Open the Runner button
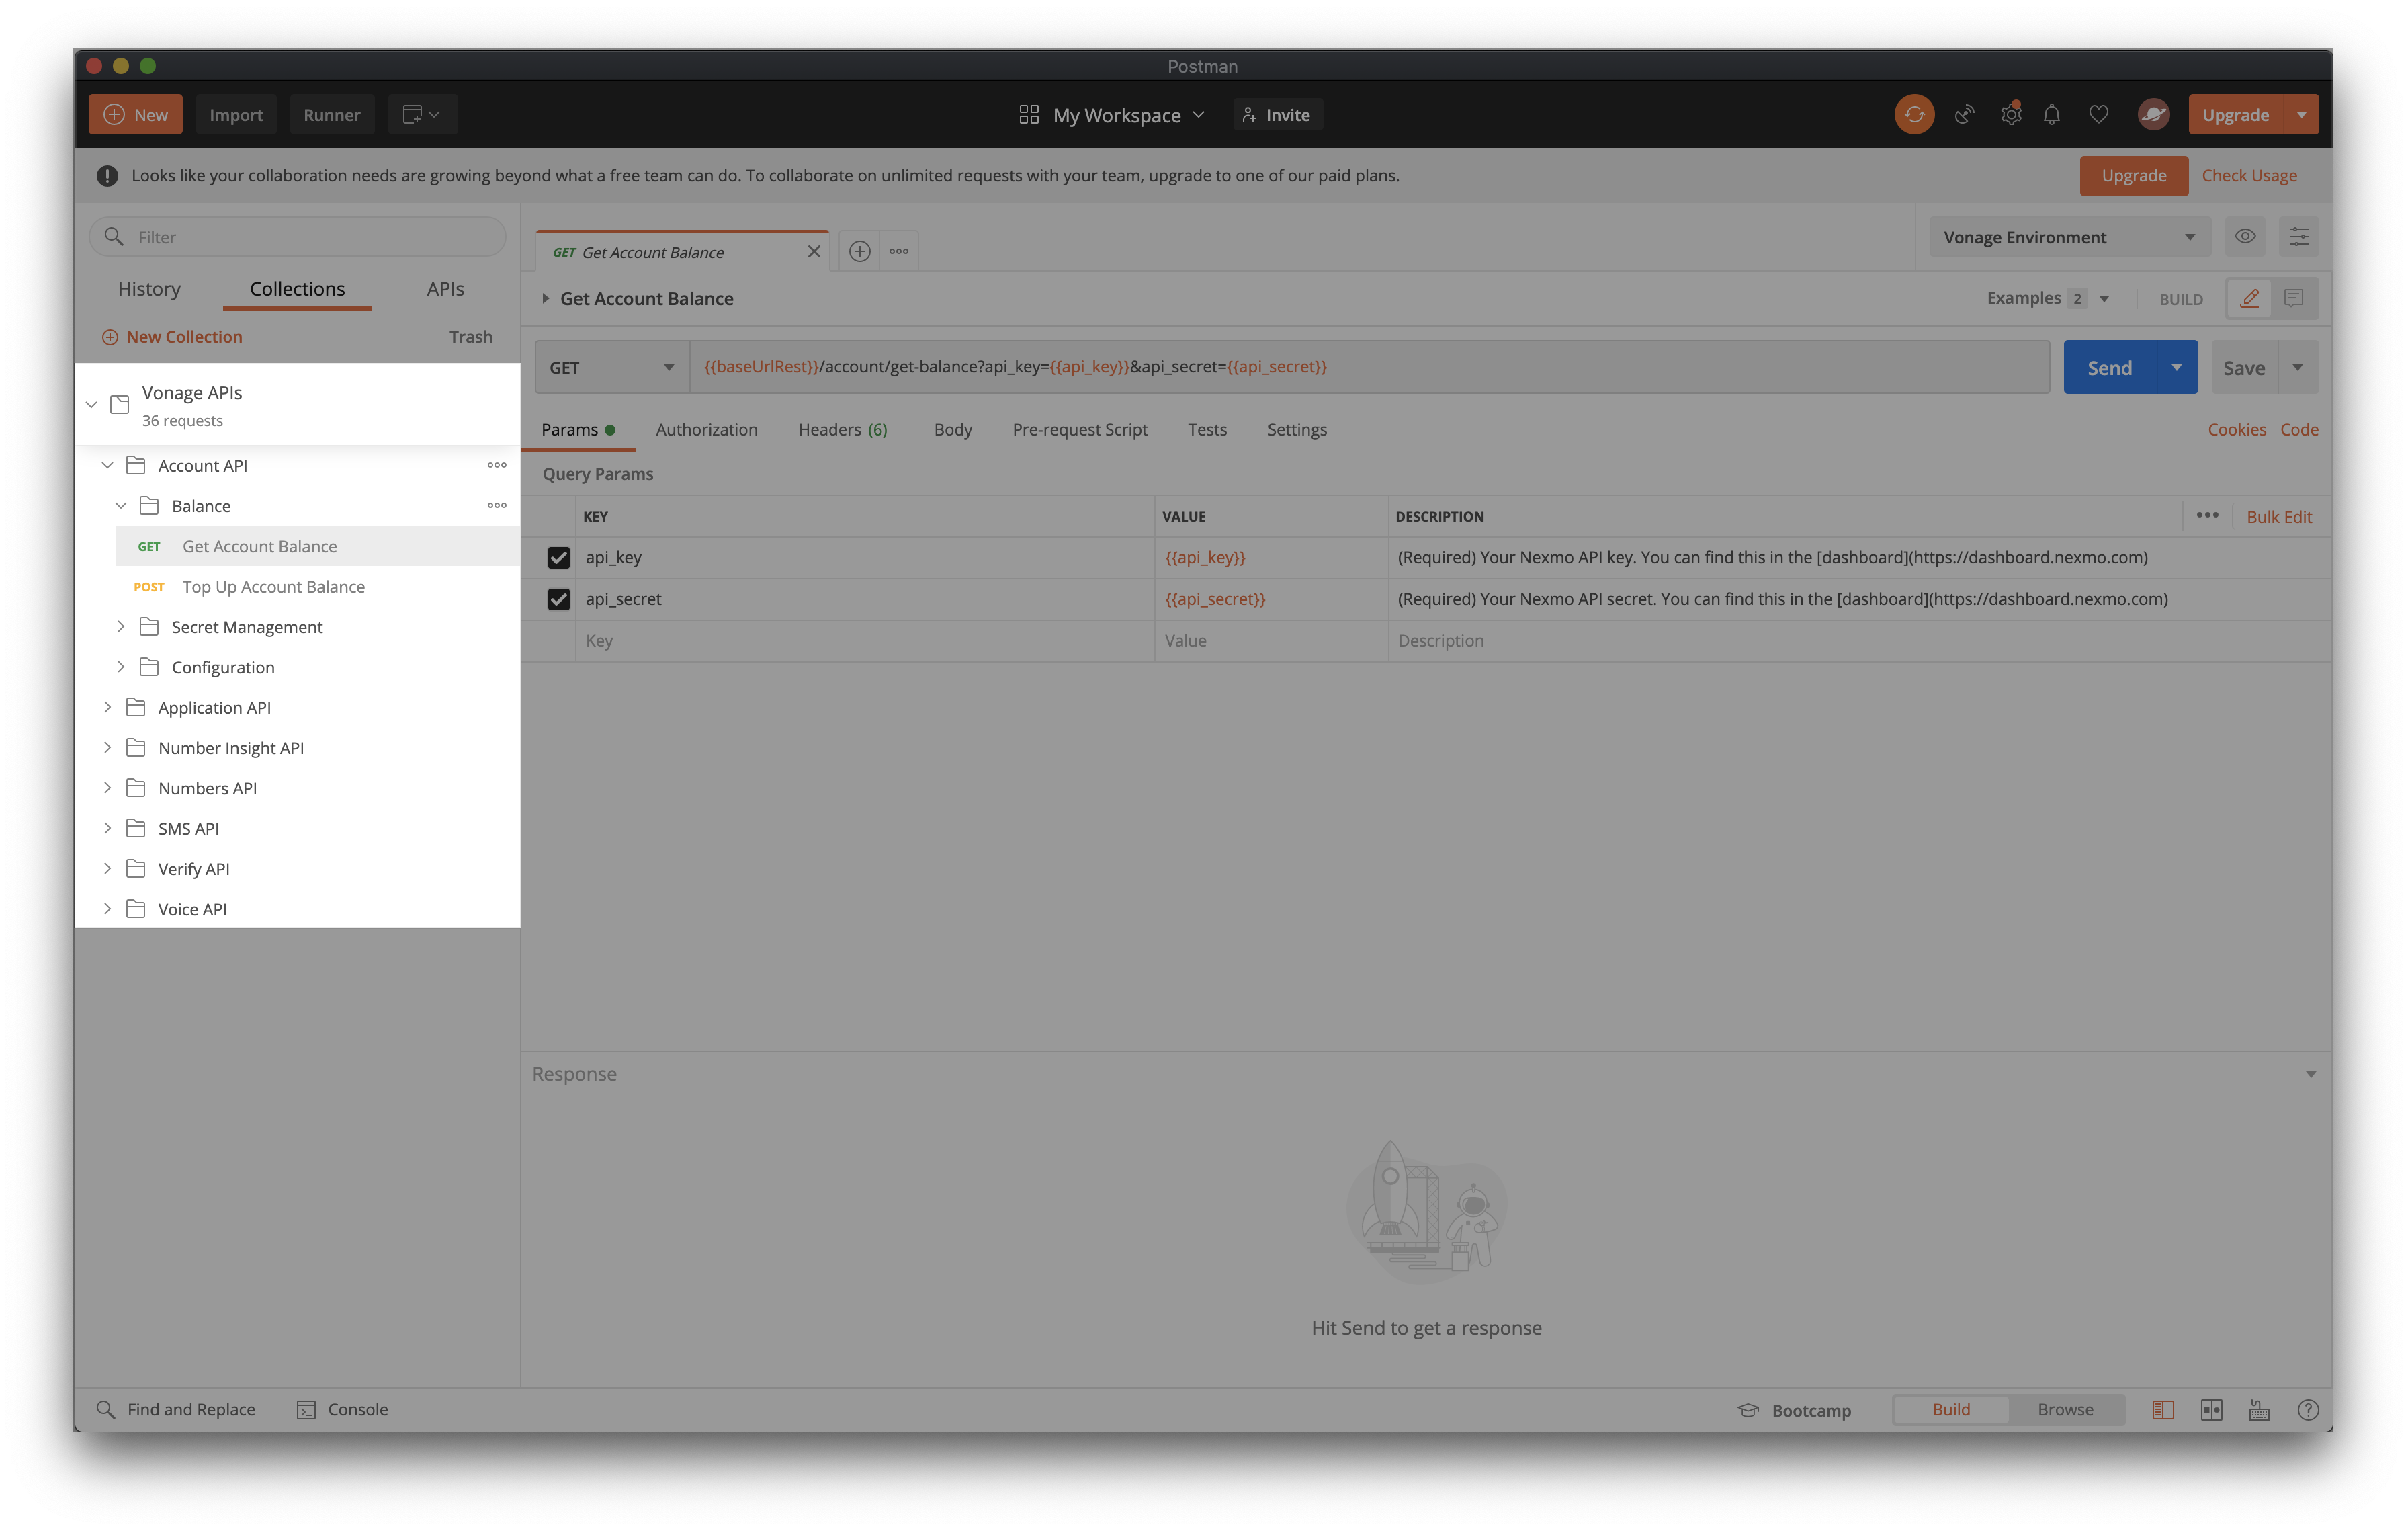 (x=332, y=114)
